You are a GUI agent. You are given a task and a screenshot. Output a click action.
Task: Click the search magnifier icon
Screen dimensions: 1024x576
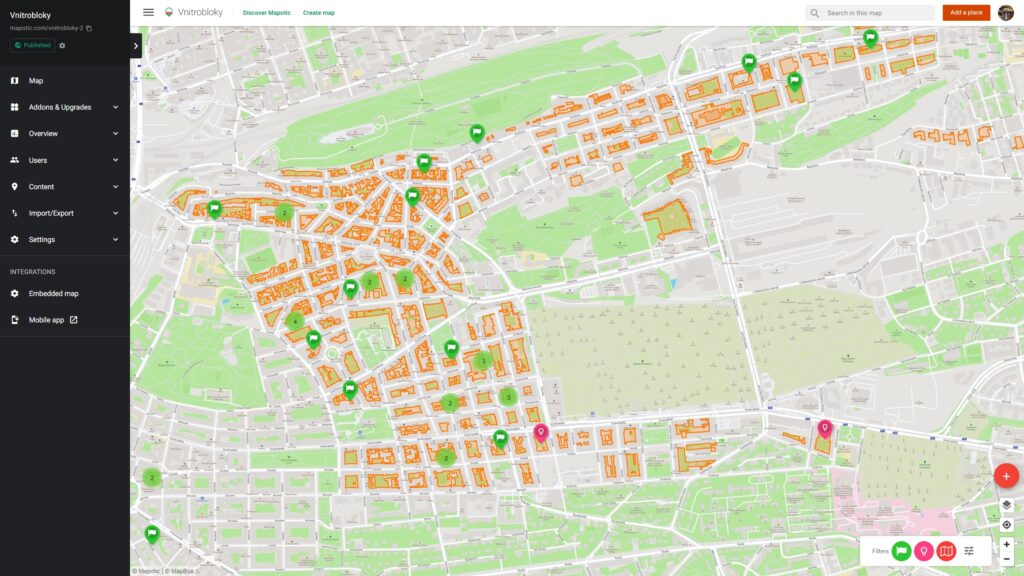pyautogui.click(x=814, y=13)
